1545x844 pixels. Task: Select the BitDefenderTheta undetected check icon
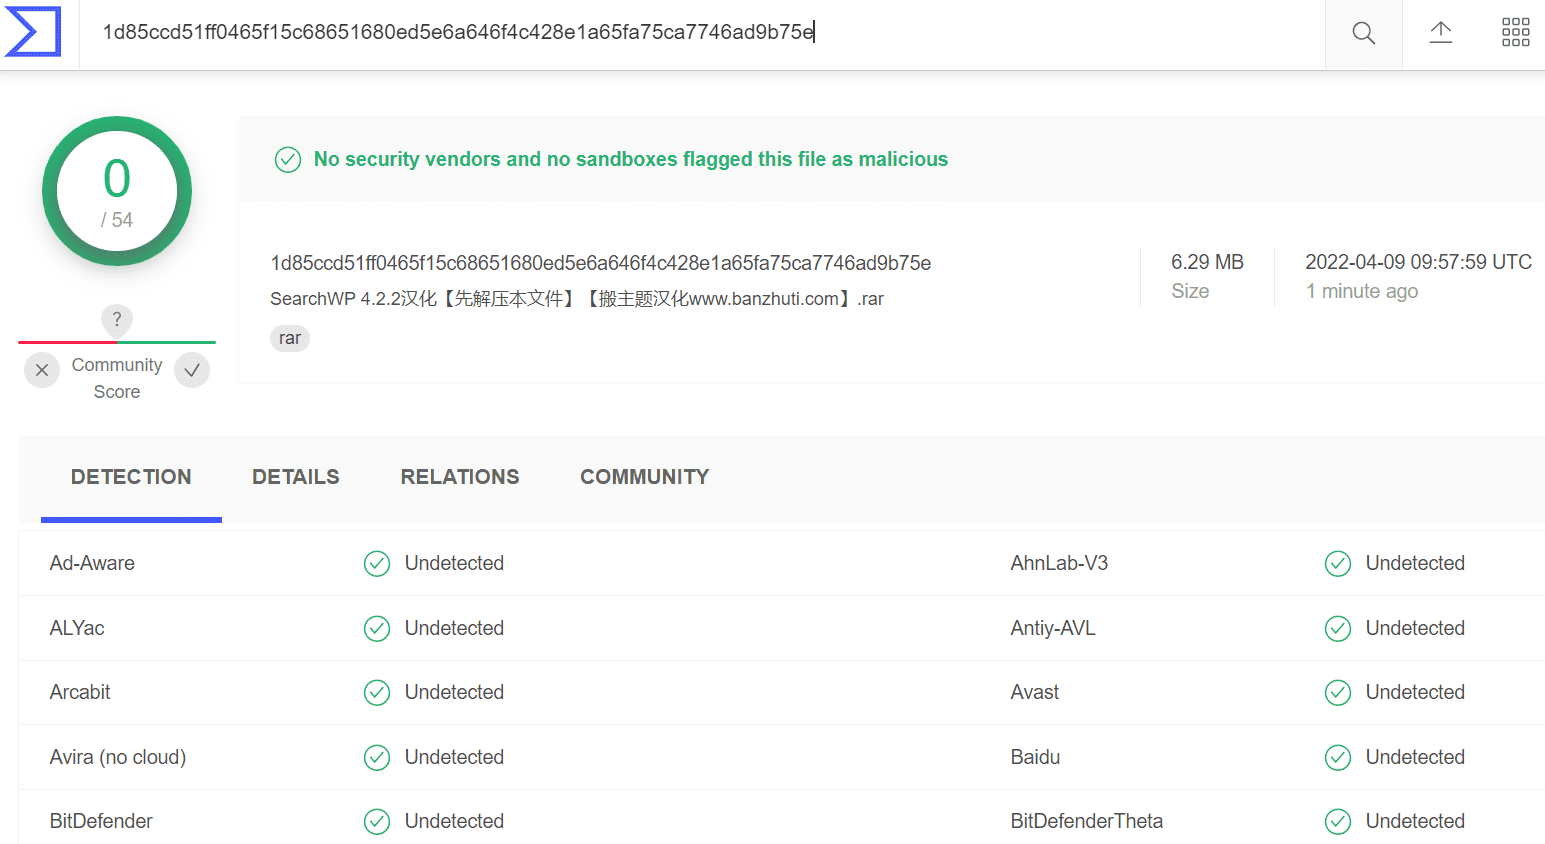coord(1338,822)
